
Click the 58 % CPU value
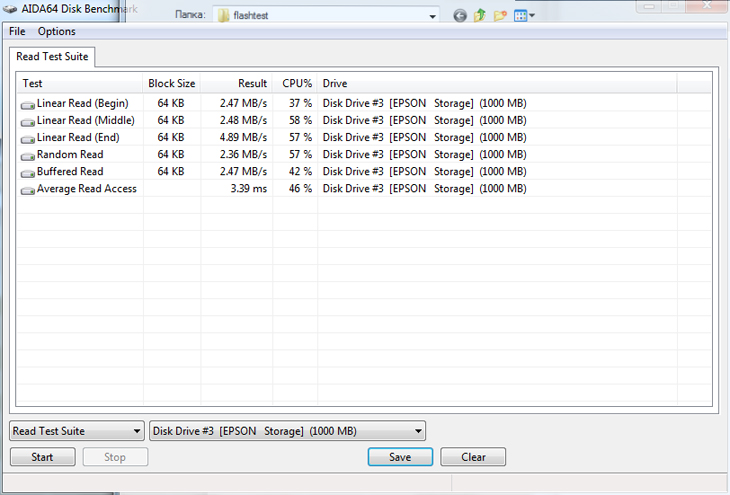[x=300, y=120]
